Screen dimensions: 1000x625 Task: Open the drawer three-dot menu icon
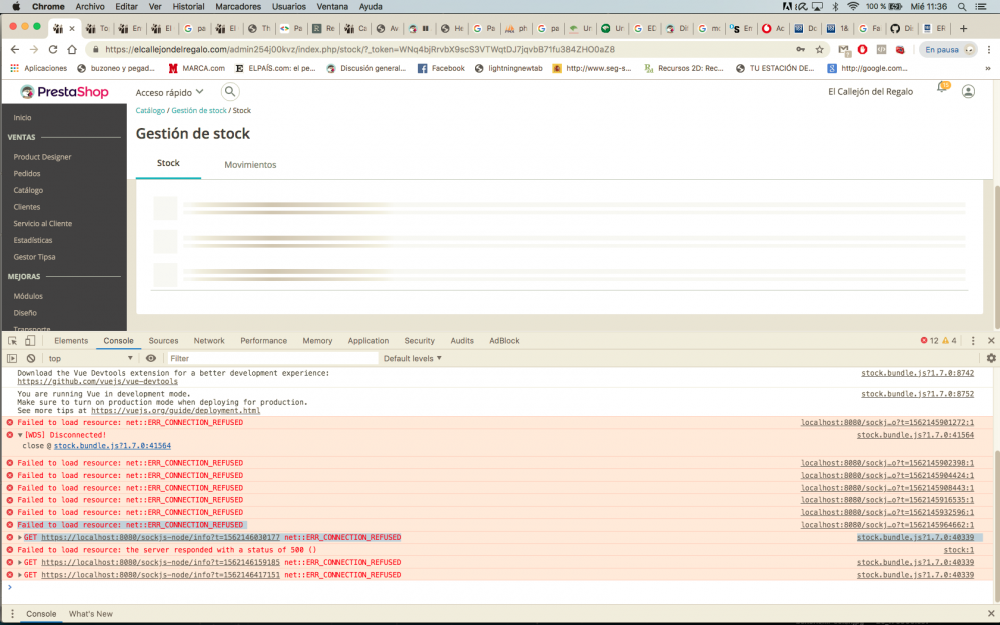coord(12,614)
